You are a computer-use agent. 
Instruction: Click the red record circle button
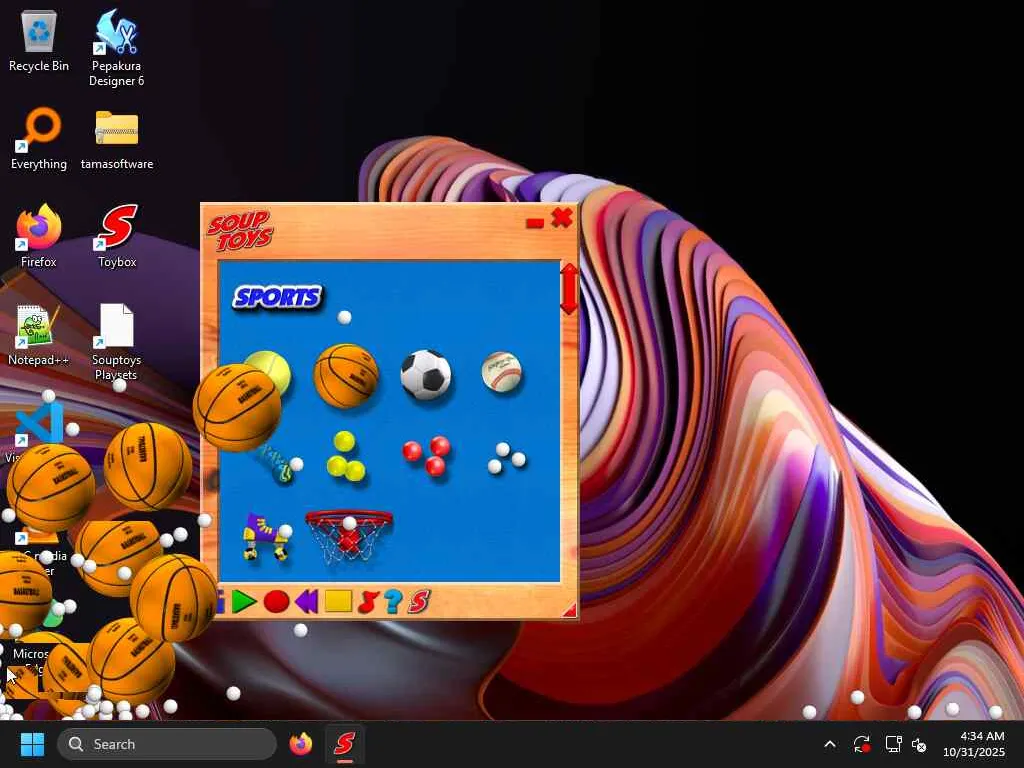(276, 601)
